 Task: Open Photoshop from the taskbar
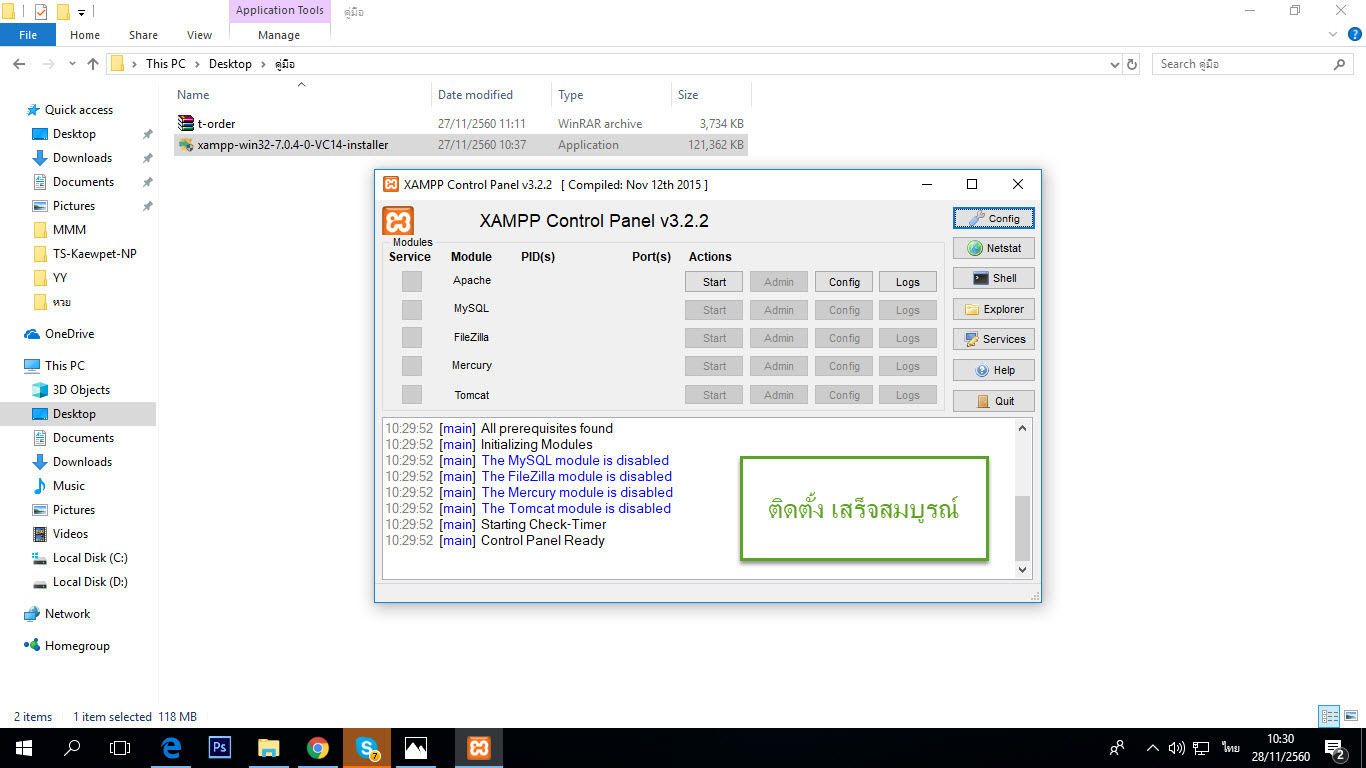(220, 748)
